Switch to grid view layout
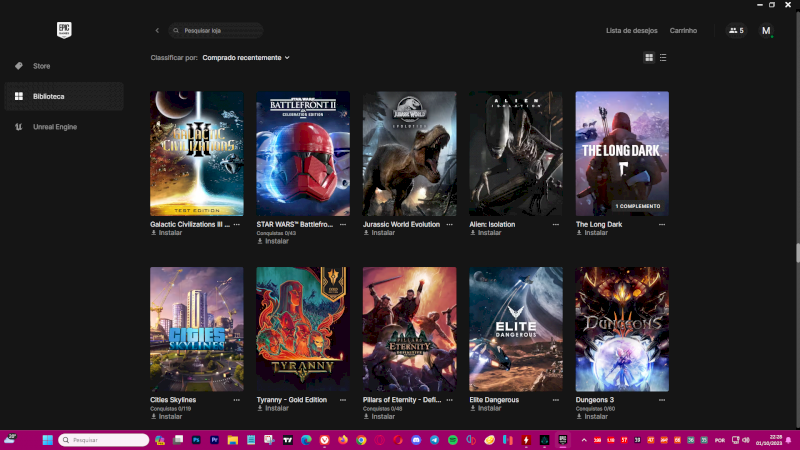Screen dimensions: 800x450 (649, 58)
